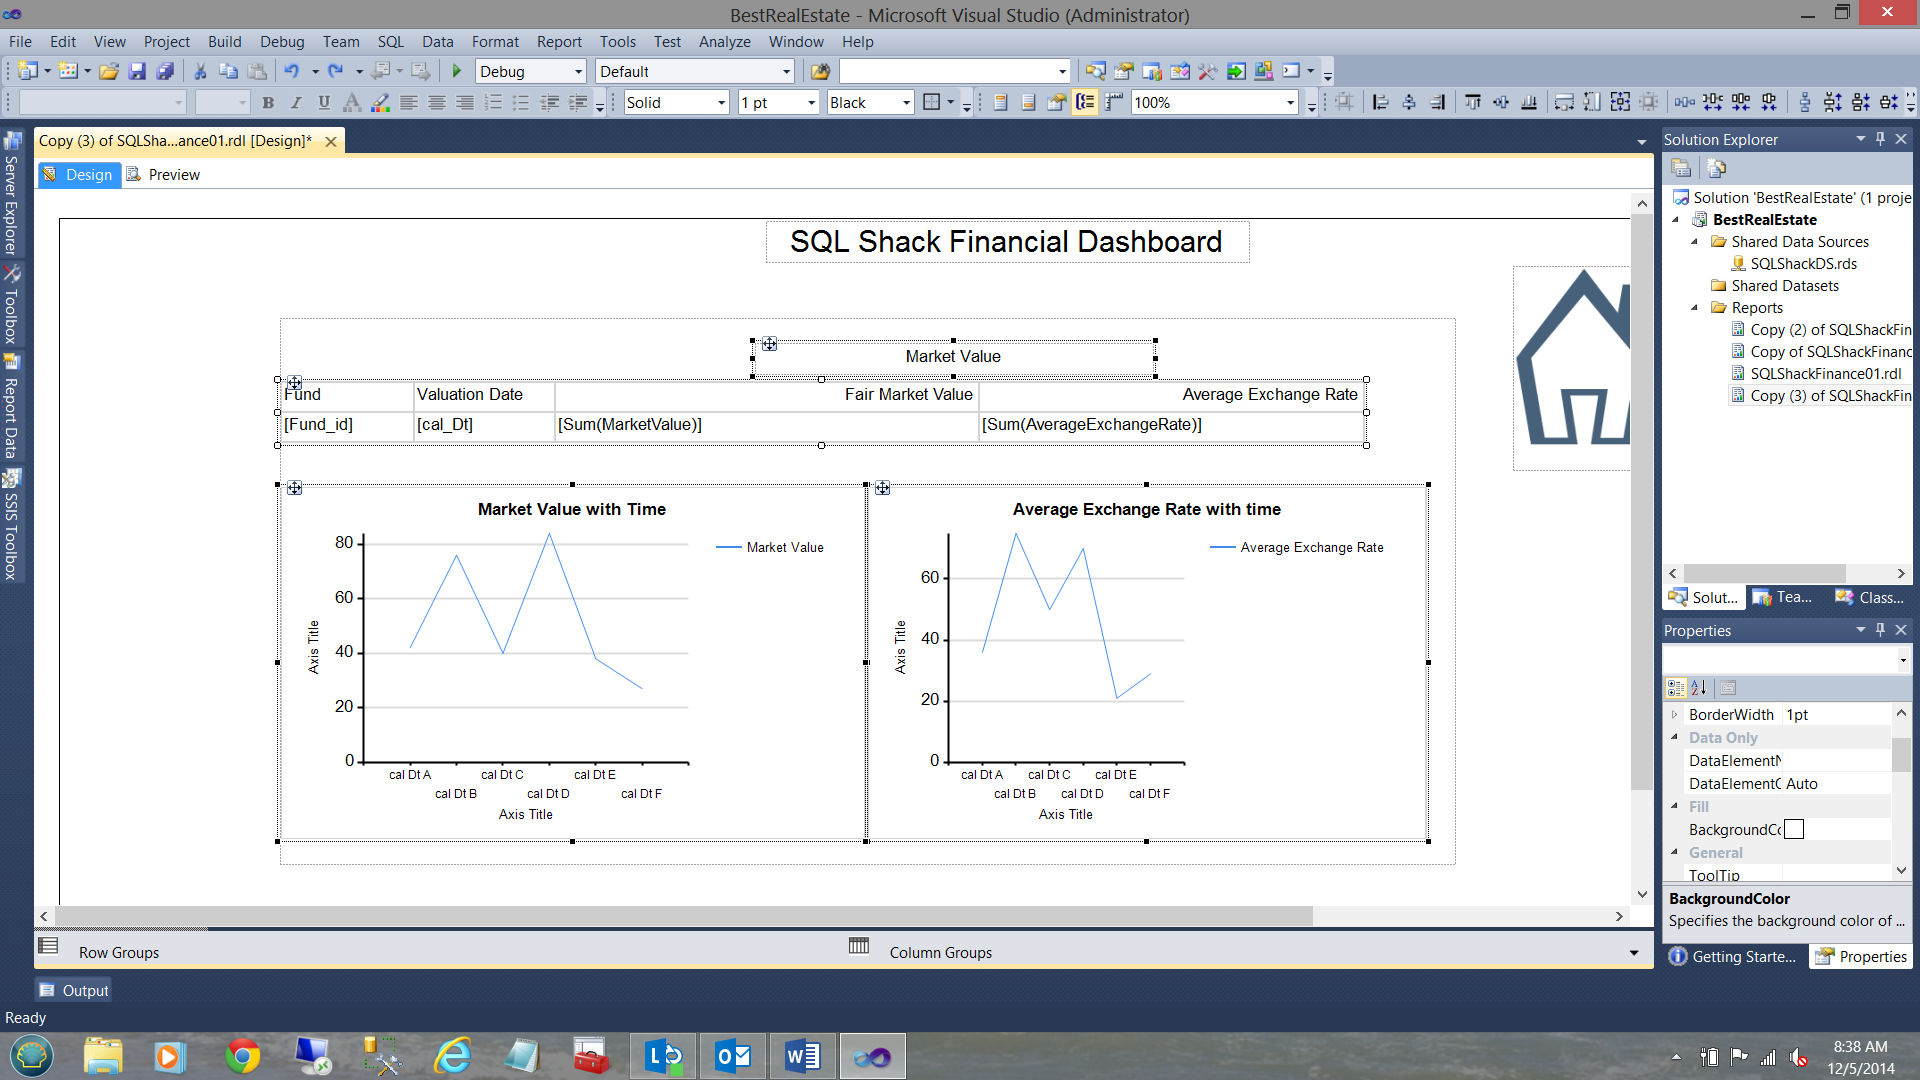Click the Undo arrow icon
The width and height of the screenshot is (1920, 1080).
point(292,71)
